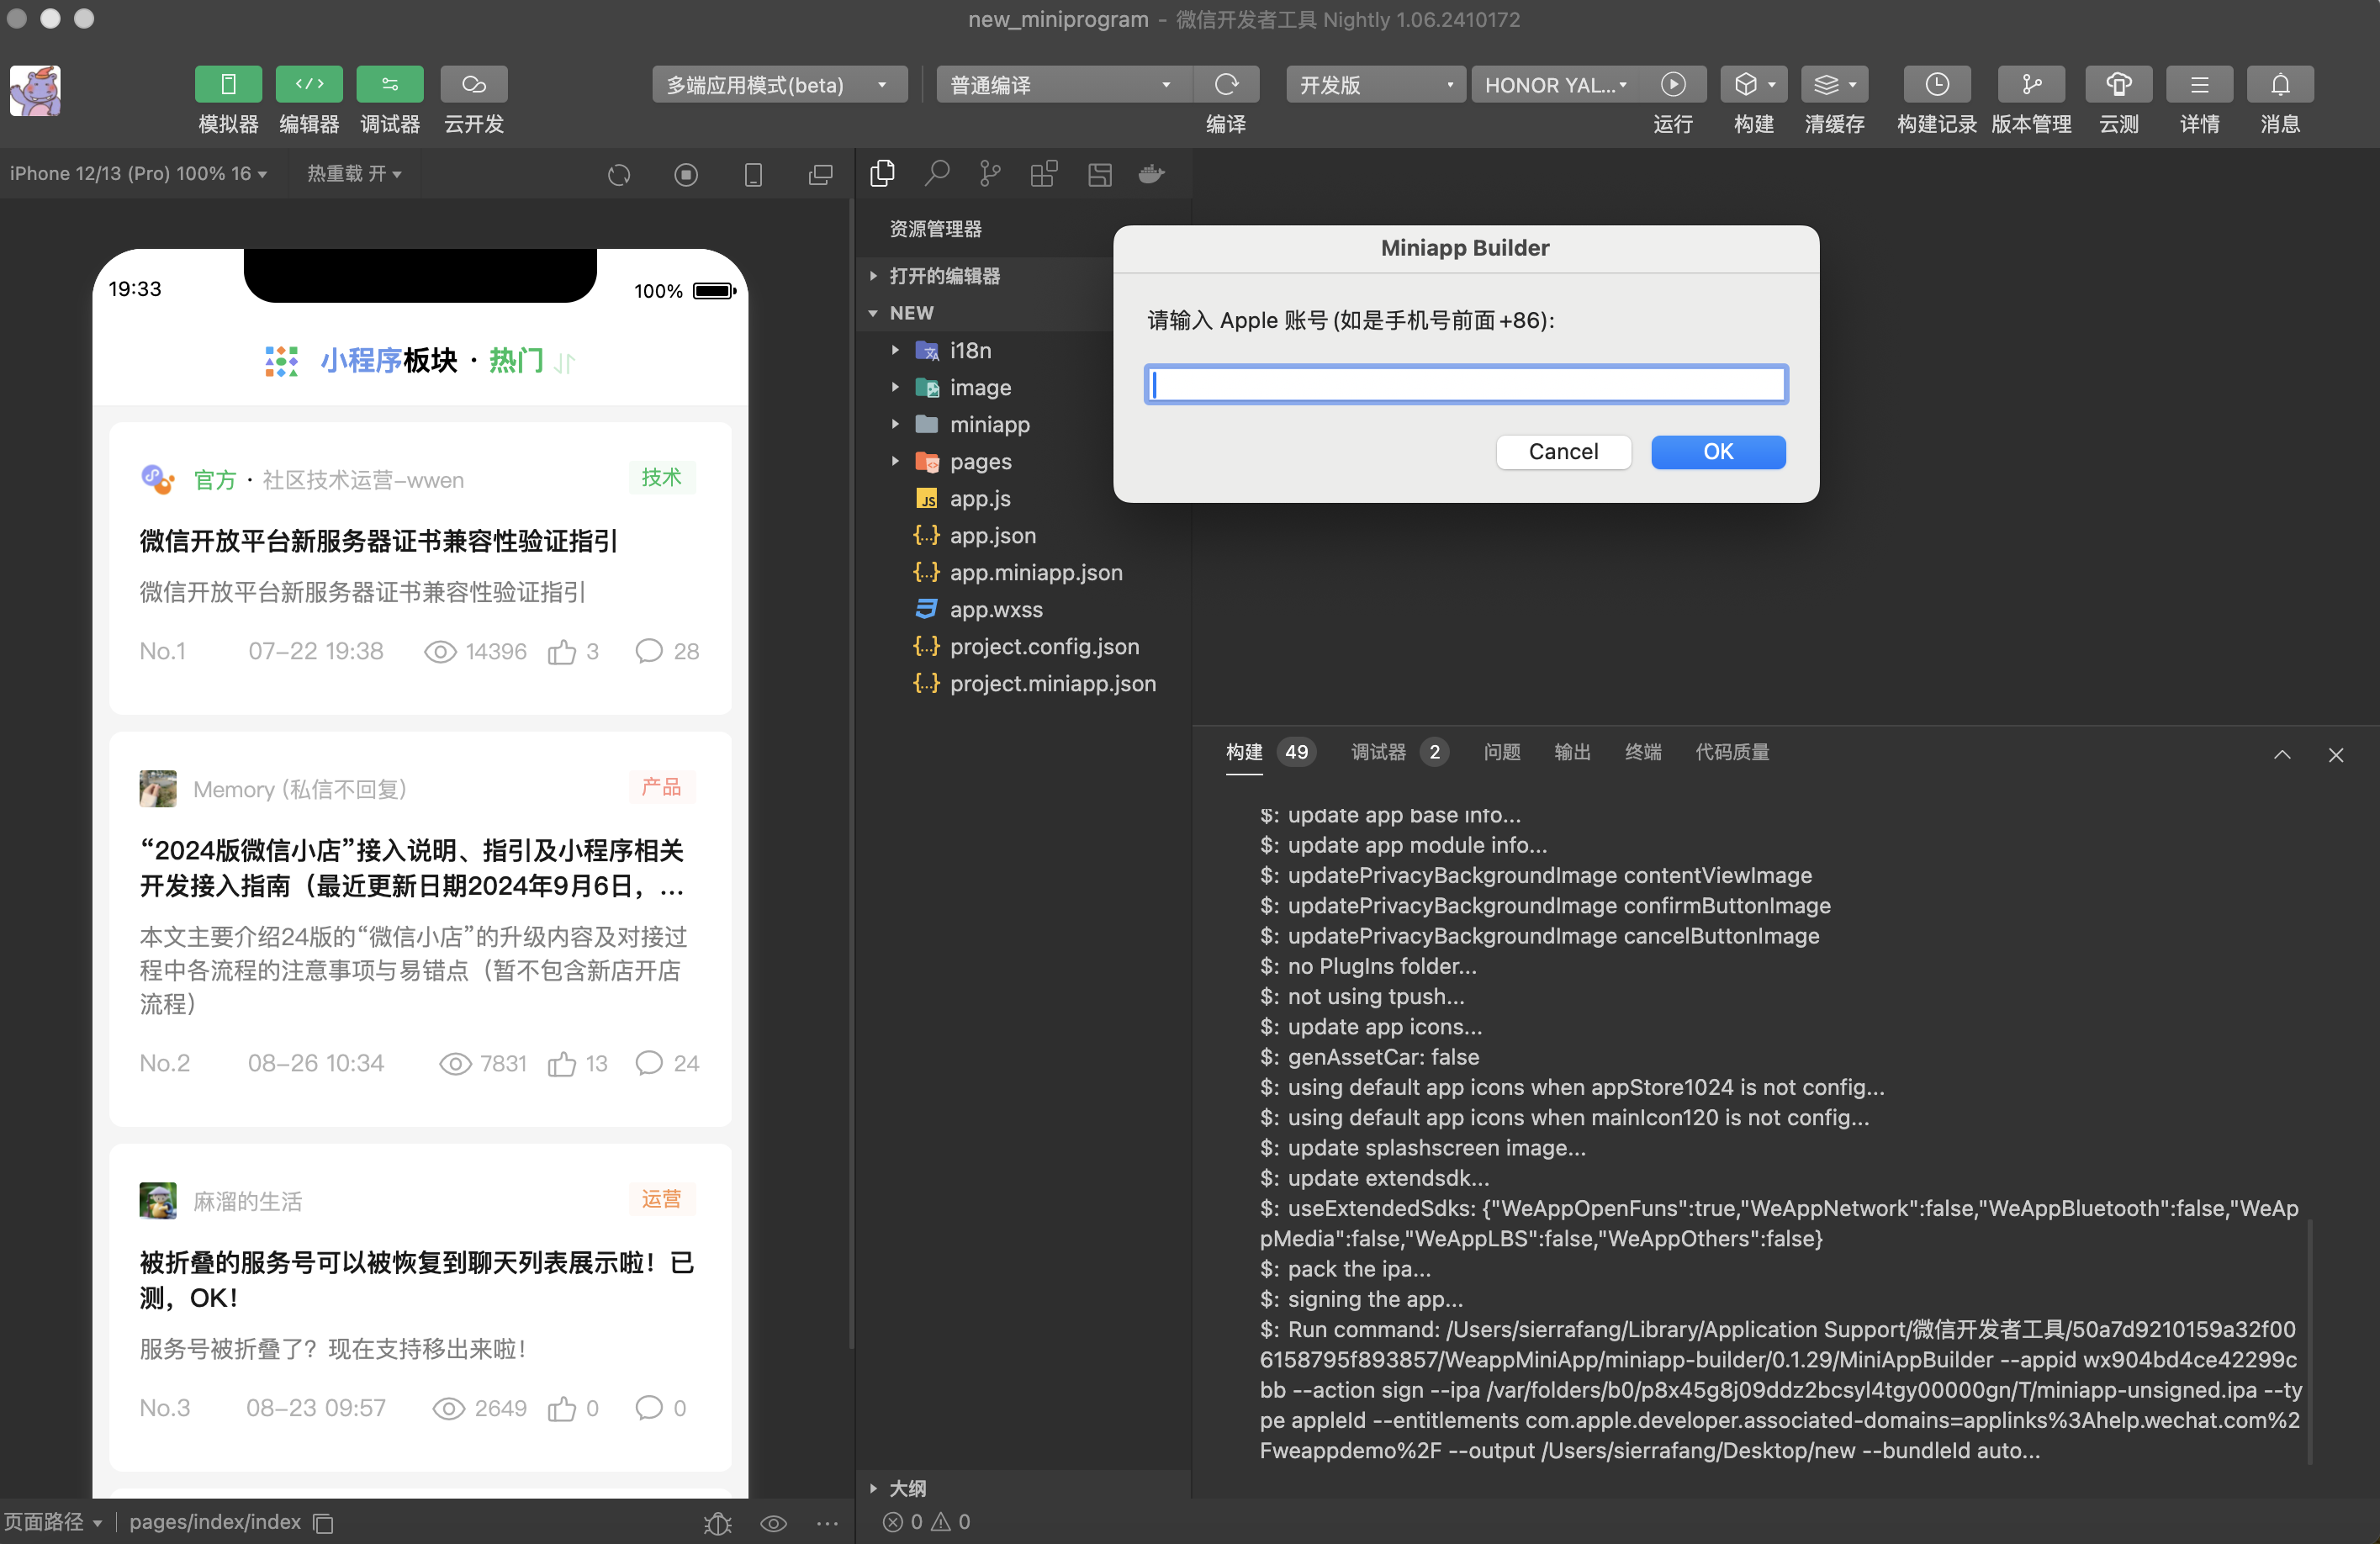This screenshot has width=2380, height=1544.
Task: Close the bottom panel with the X icon
Action: tap(2336, 755)
